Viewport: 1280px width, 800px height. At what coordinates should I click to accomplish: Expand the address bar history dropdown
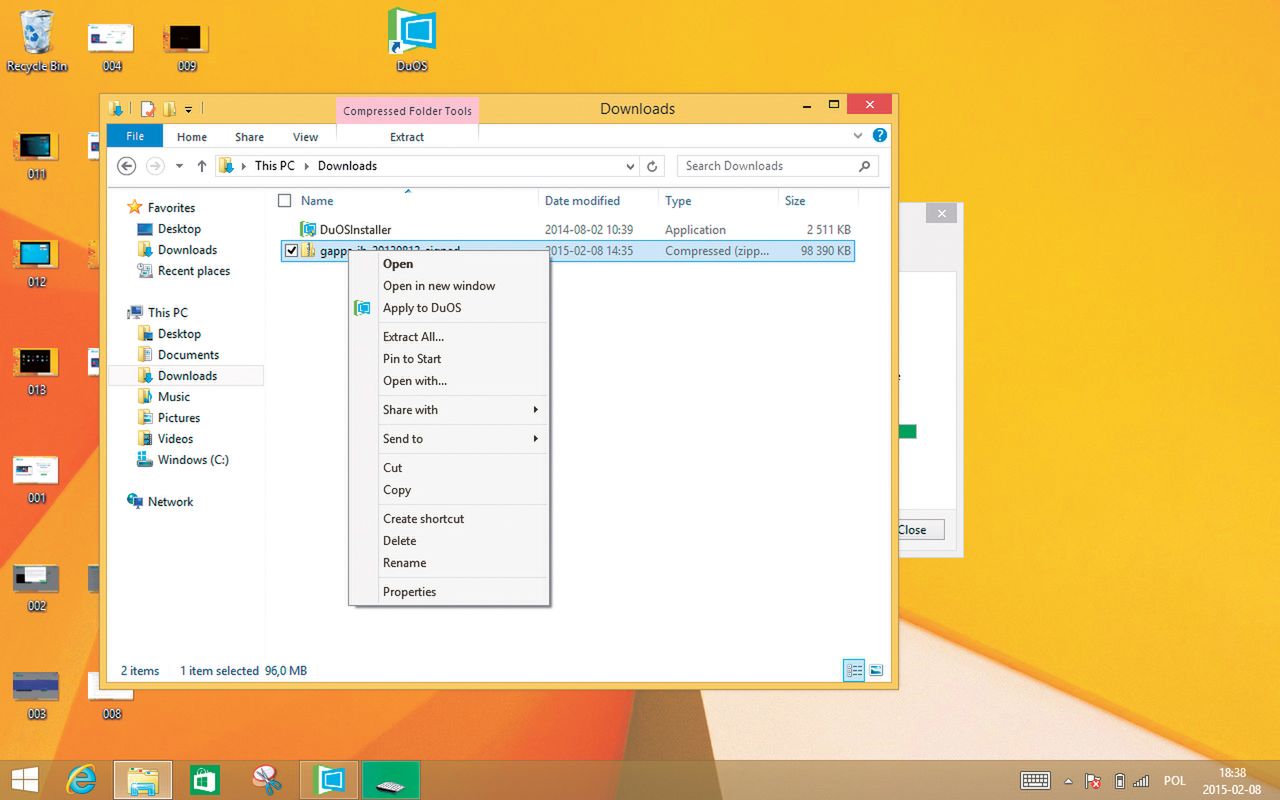[x=630, y=166]
